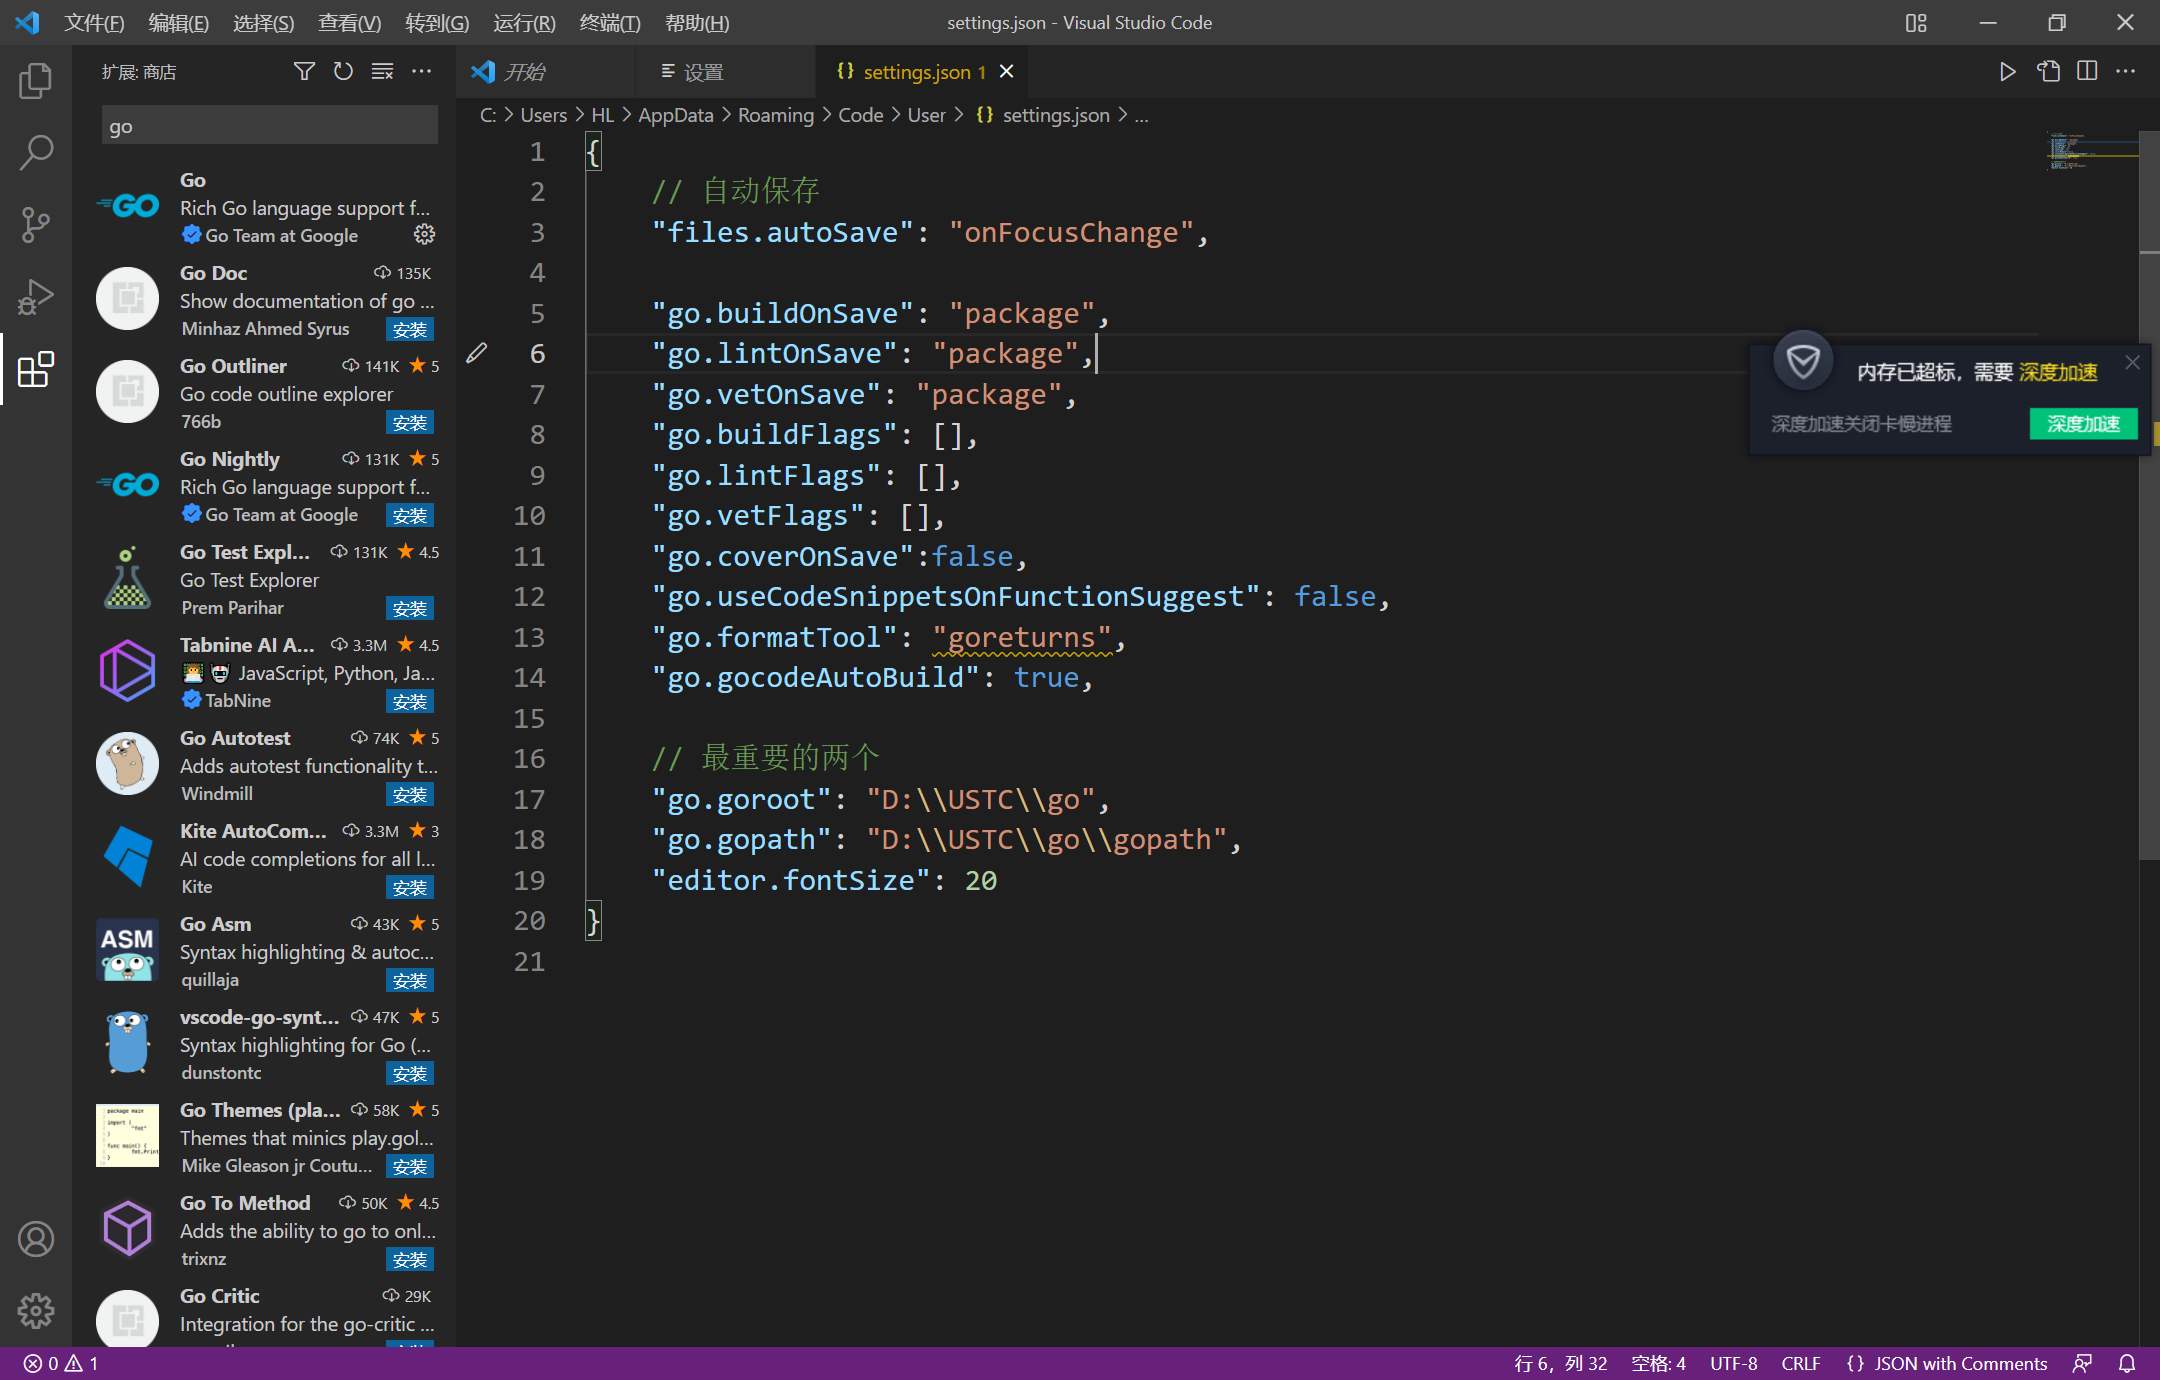Image resolution: width=2160 pixels, height=1380 pixels.
Task: Open the 转到(G) menu
Action: 437,23
